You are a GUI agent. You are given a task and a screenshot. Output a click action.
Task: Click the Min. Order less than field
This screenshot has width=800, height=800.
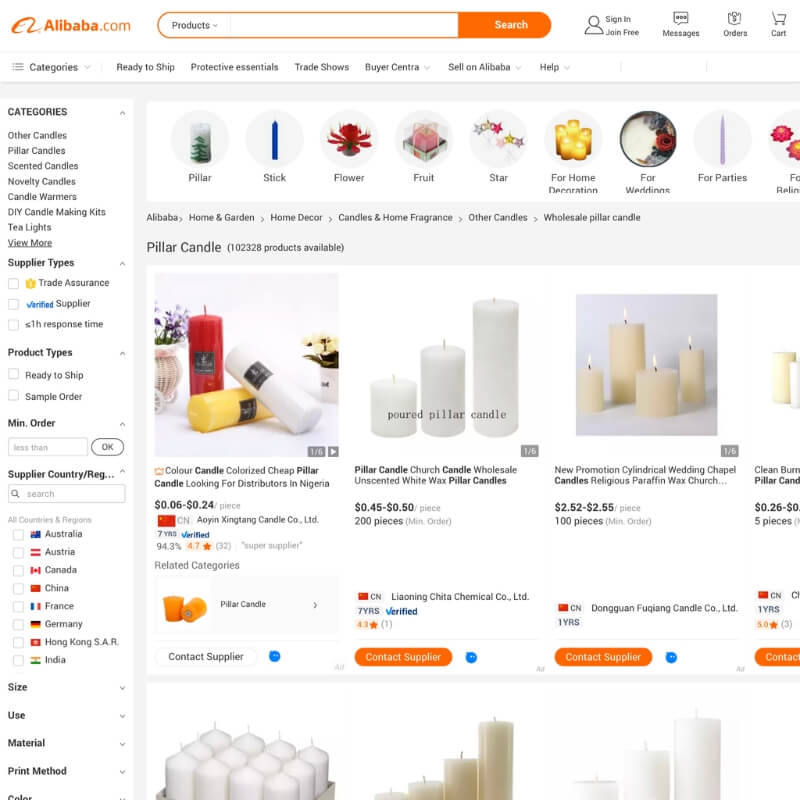[47, 447]
